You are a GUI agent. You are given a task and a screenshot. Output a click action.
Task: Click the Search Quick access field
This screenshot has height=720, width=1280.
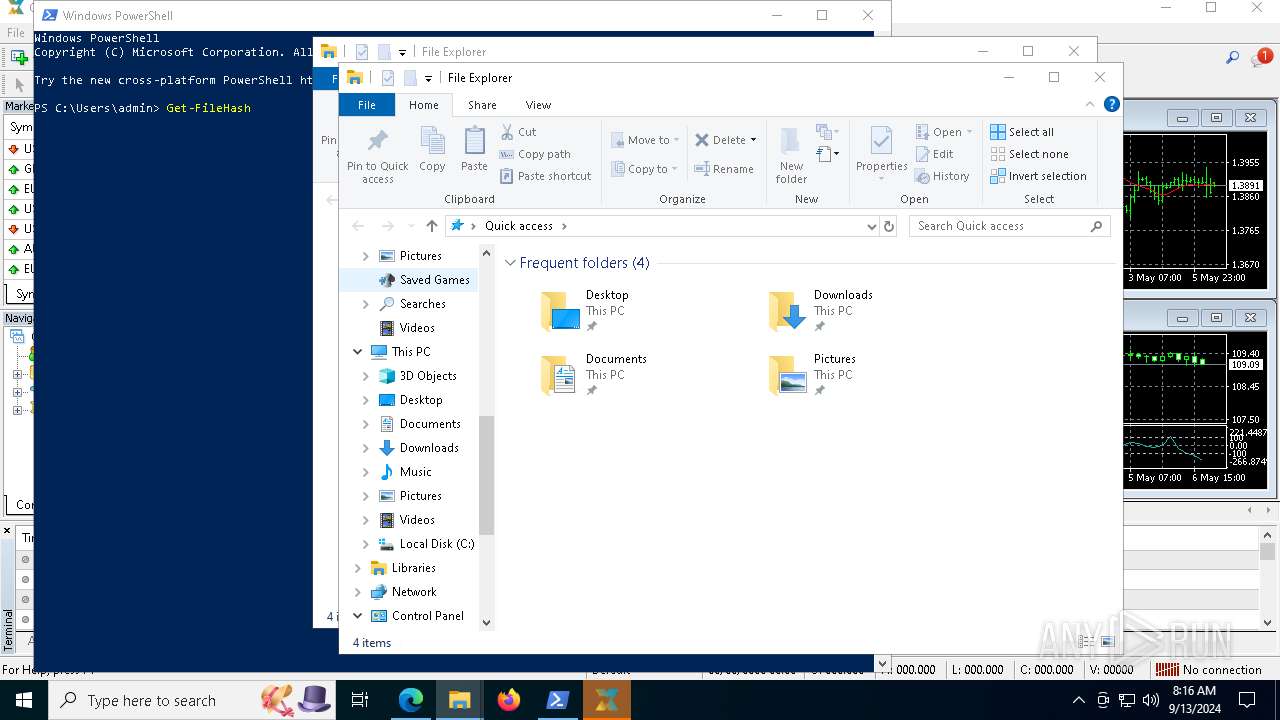1010,226
